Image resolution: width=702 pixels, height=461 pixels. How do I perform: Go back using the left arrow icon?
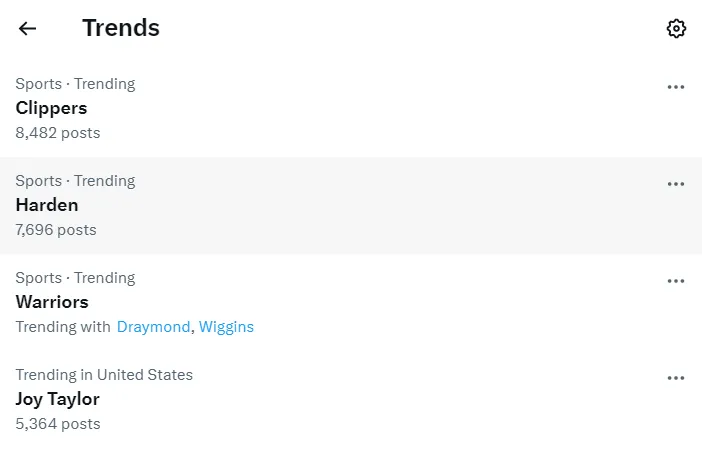coord(27,29)
